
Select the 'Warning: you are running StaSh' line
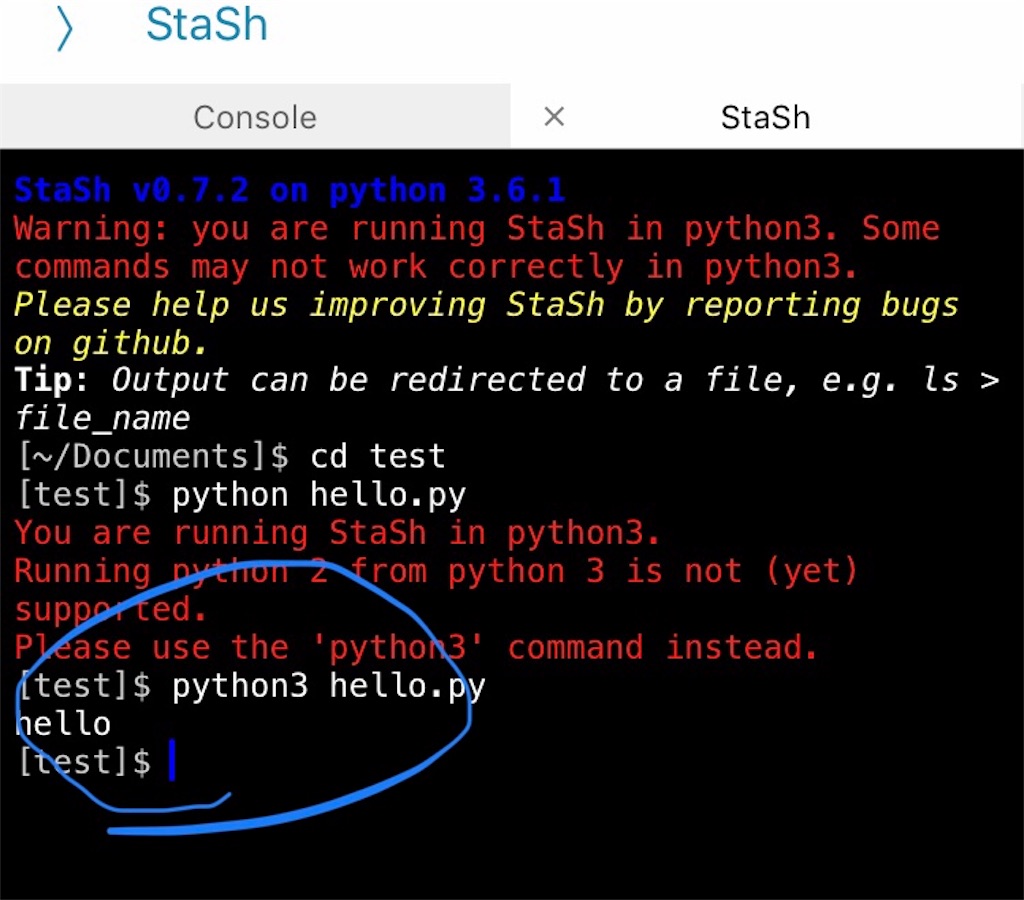pyautogui.click(x=477, y=229)
